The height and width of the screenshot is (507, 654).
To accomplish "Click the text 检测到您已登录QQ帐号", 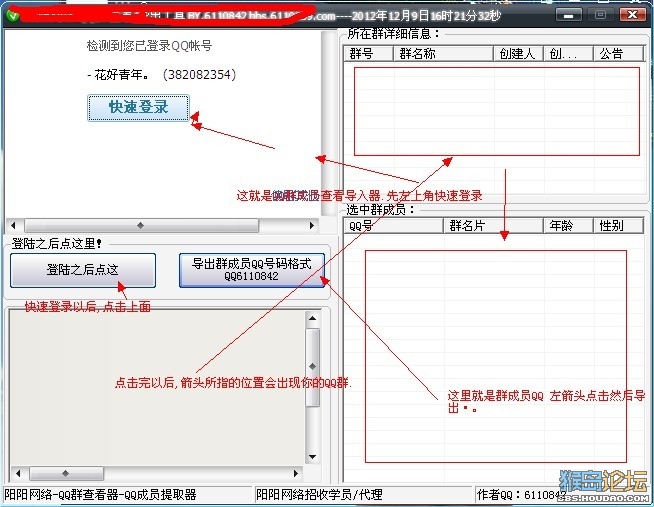I will [x=149, y=45].
